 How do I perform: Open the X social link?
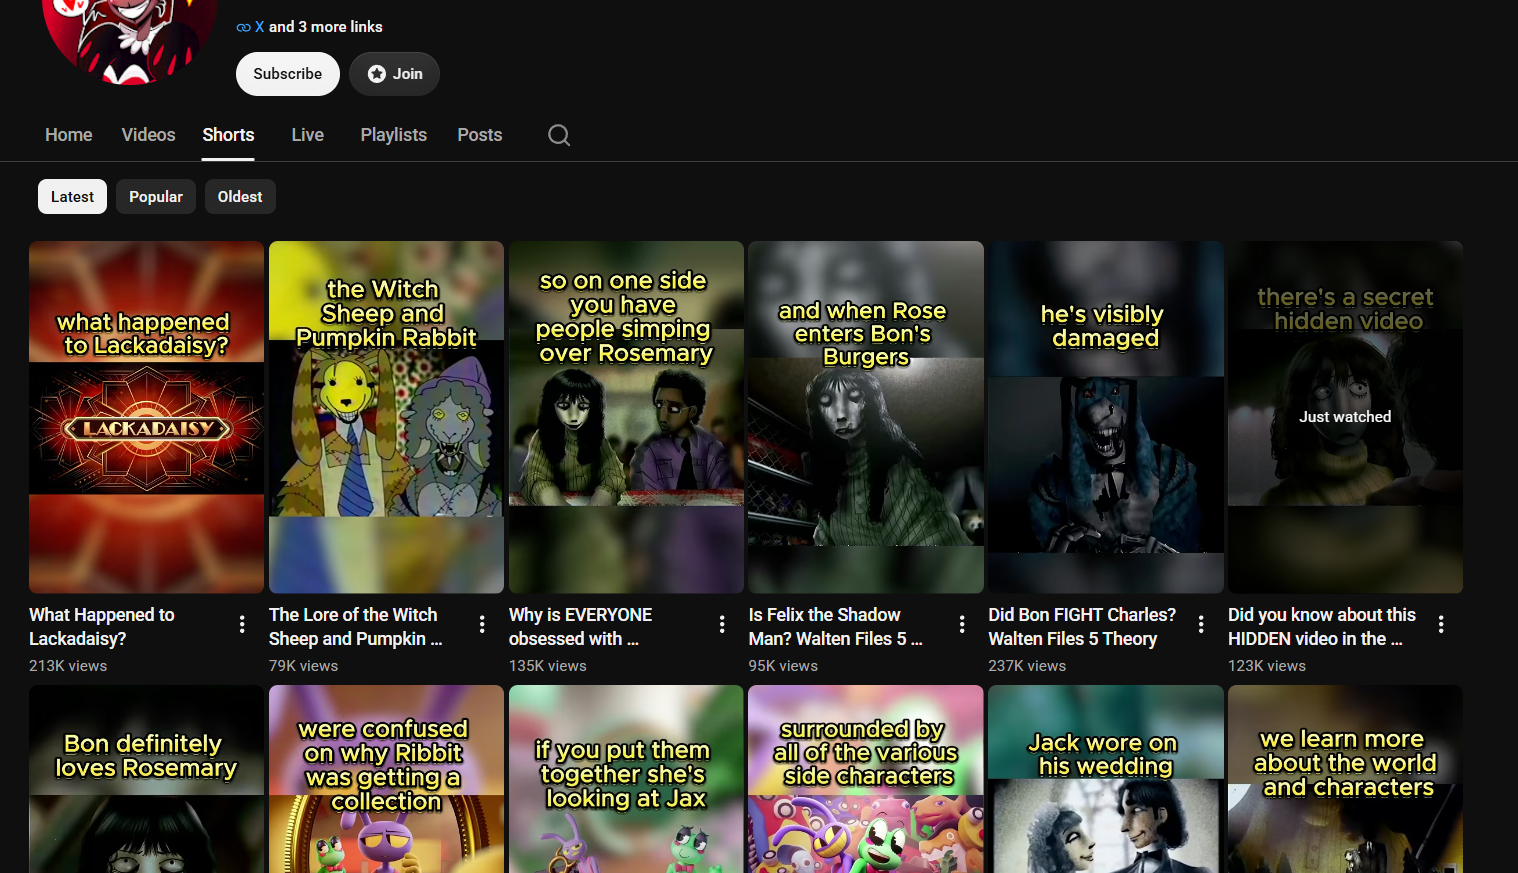pyautogui.click(x=260, y=27)
